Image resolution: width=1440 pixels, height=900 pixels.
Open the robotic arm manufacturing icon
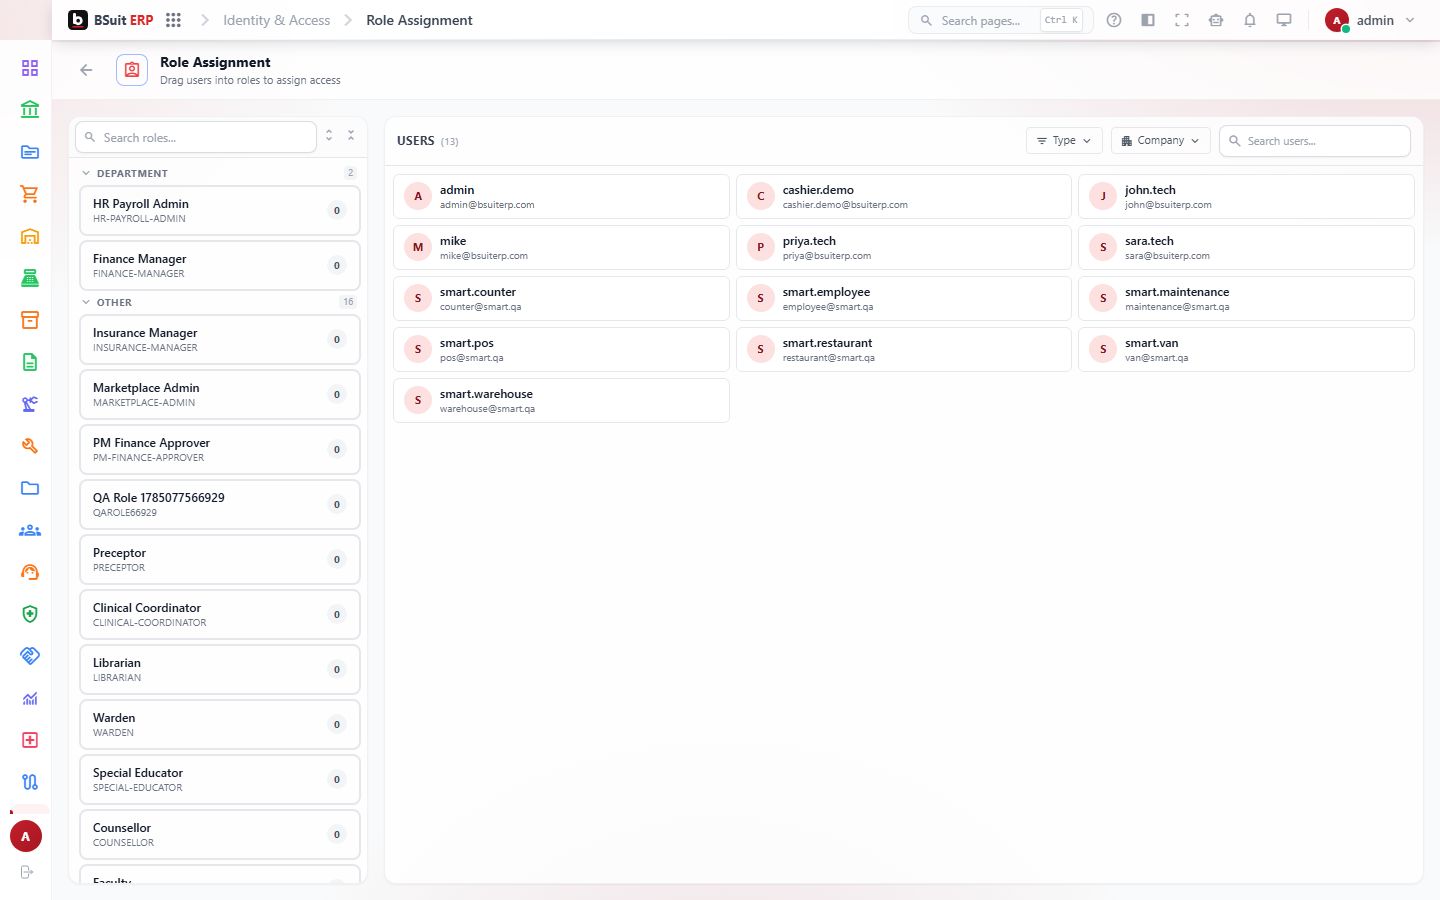30,404
